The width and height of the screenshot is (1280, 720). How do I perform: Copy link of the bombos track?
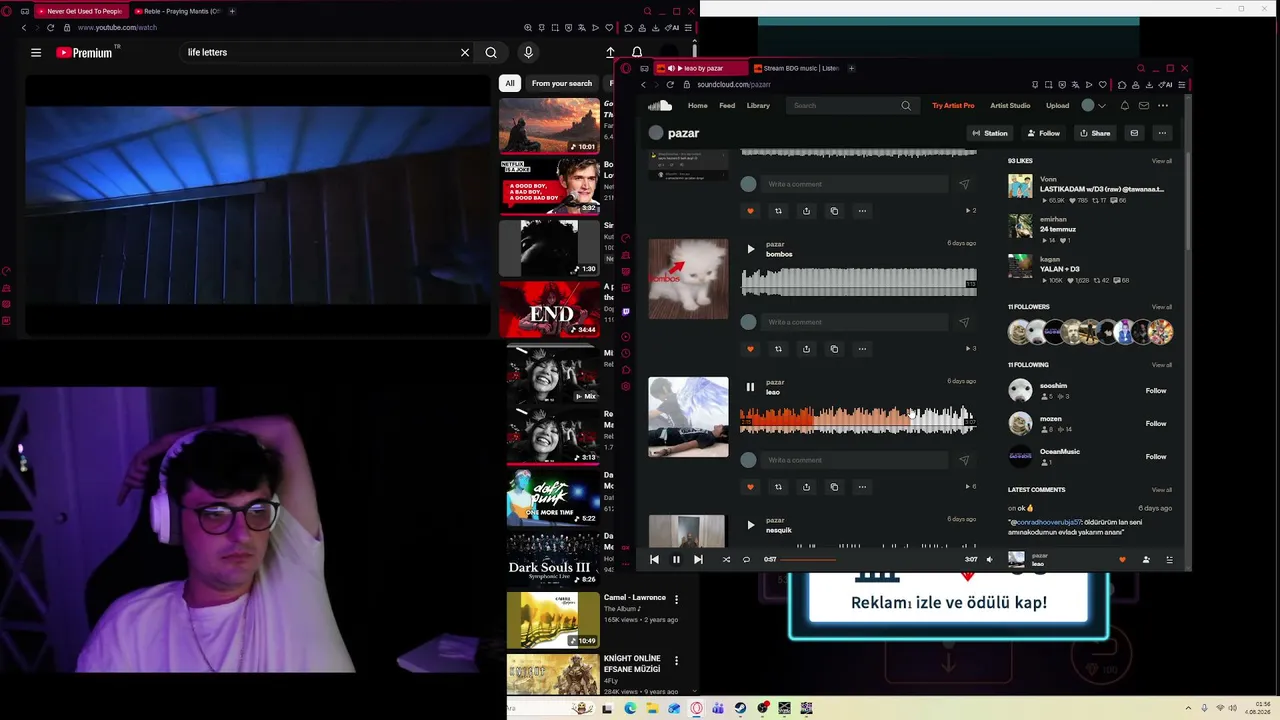point(834,349)
